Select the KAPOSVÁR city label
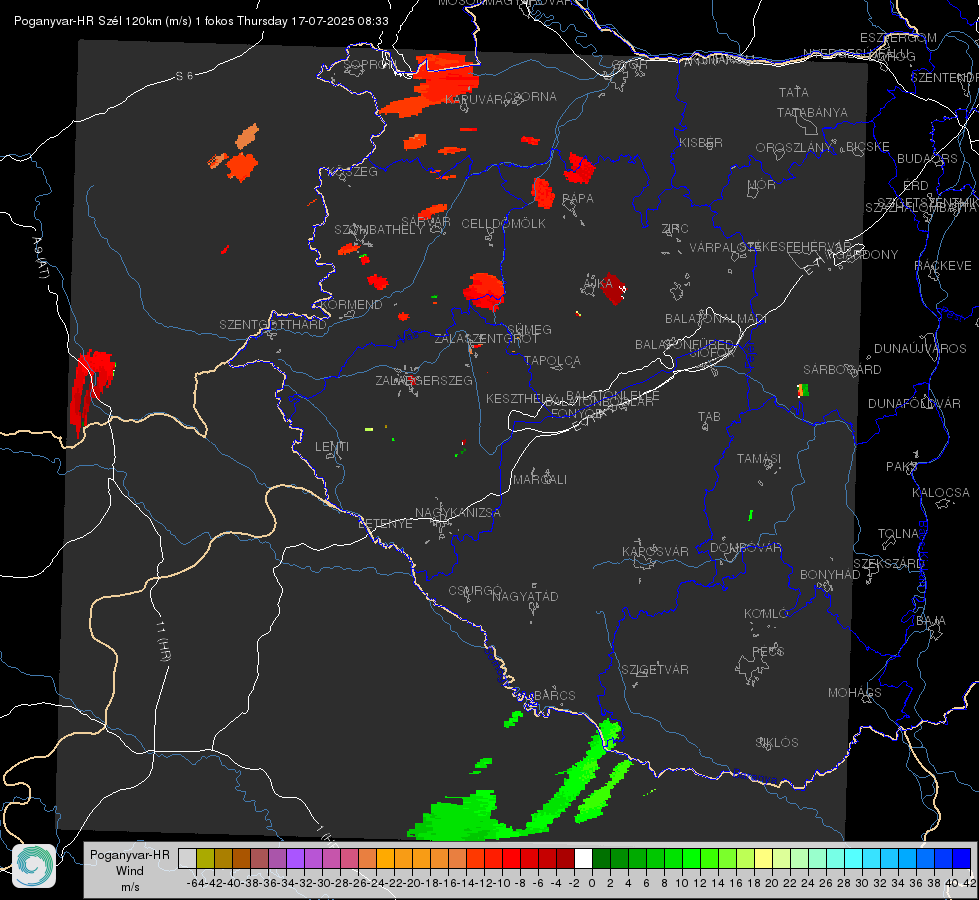Image resolution: width=979 pixels, height=900 pixels. click(x=655, y=551)
